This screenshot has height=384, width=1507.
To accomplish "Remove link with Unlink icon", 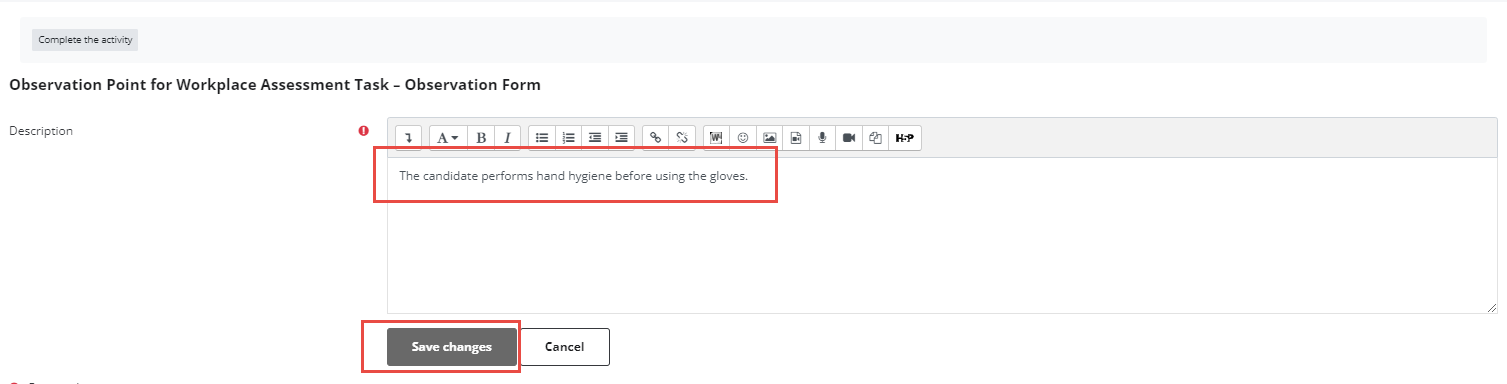I will (682, 138).
